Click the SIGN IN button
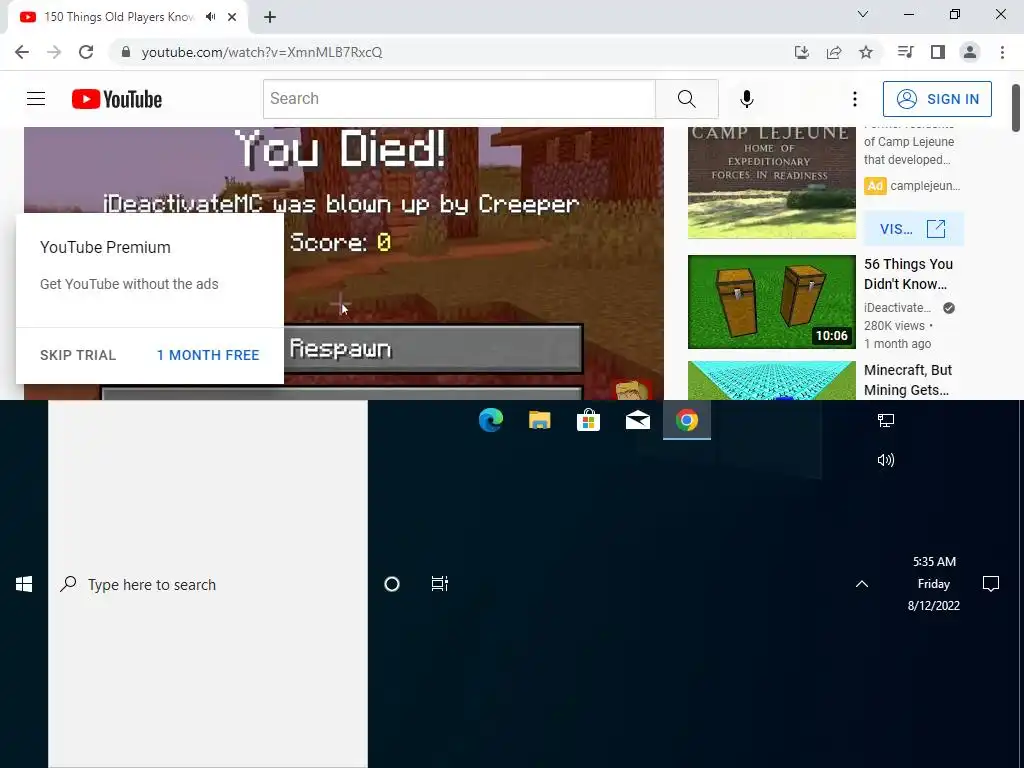Image resolution: width=1024 pixels, height=768 pixels. click(936, 99)
